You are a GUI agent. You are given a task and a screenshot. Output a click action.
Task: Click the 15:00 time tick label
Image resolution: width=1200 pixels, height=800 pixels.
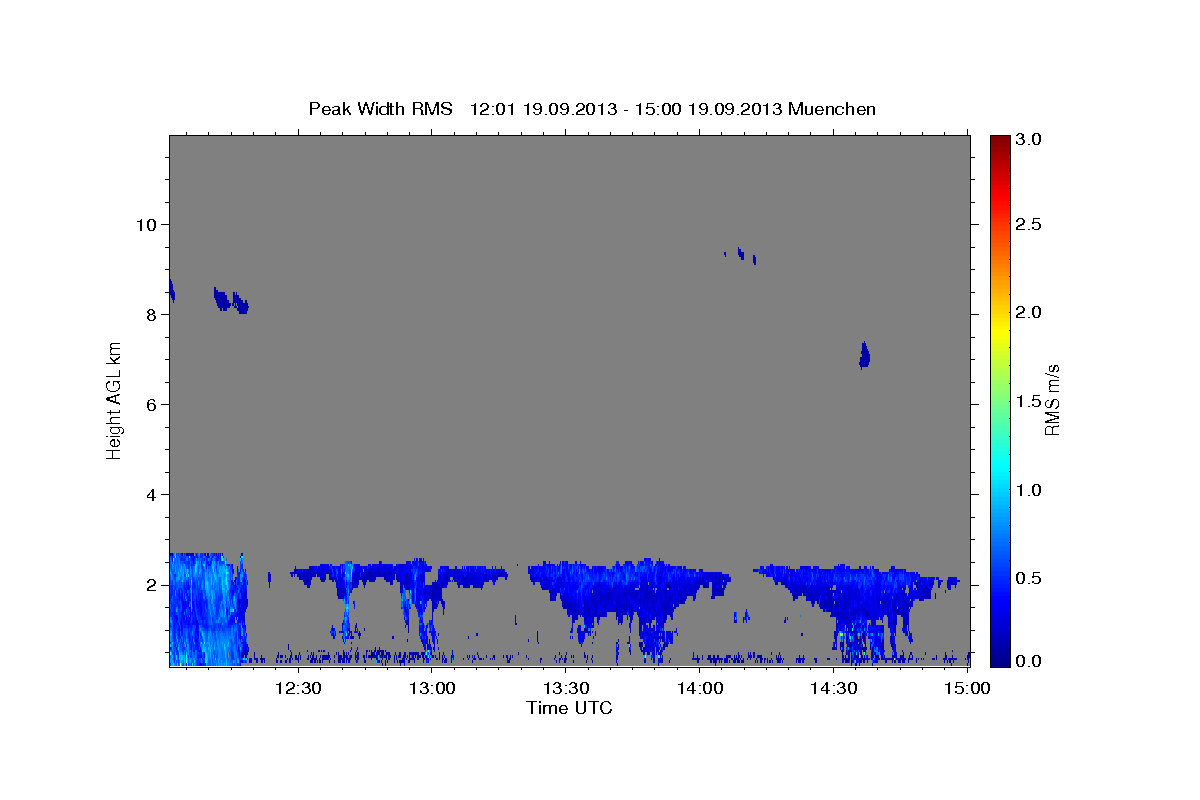coord(968,688)
